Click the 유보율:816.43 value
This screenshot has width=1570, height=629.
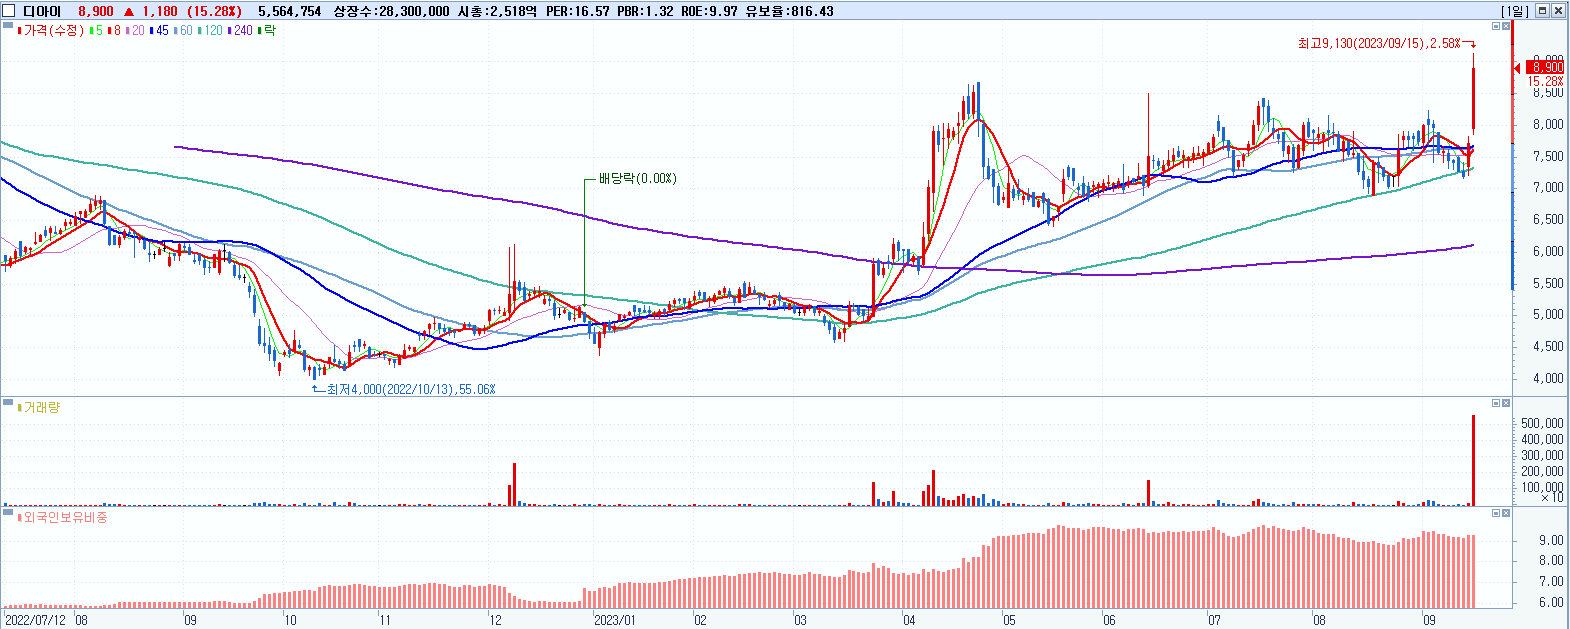point(789,11)
